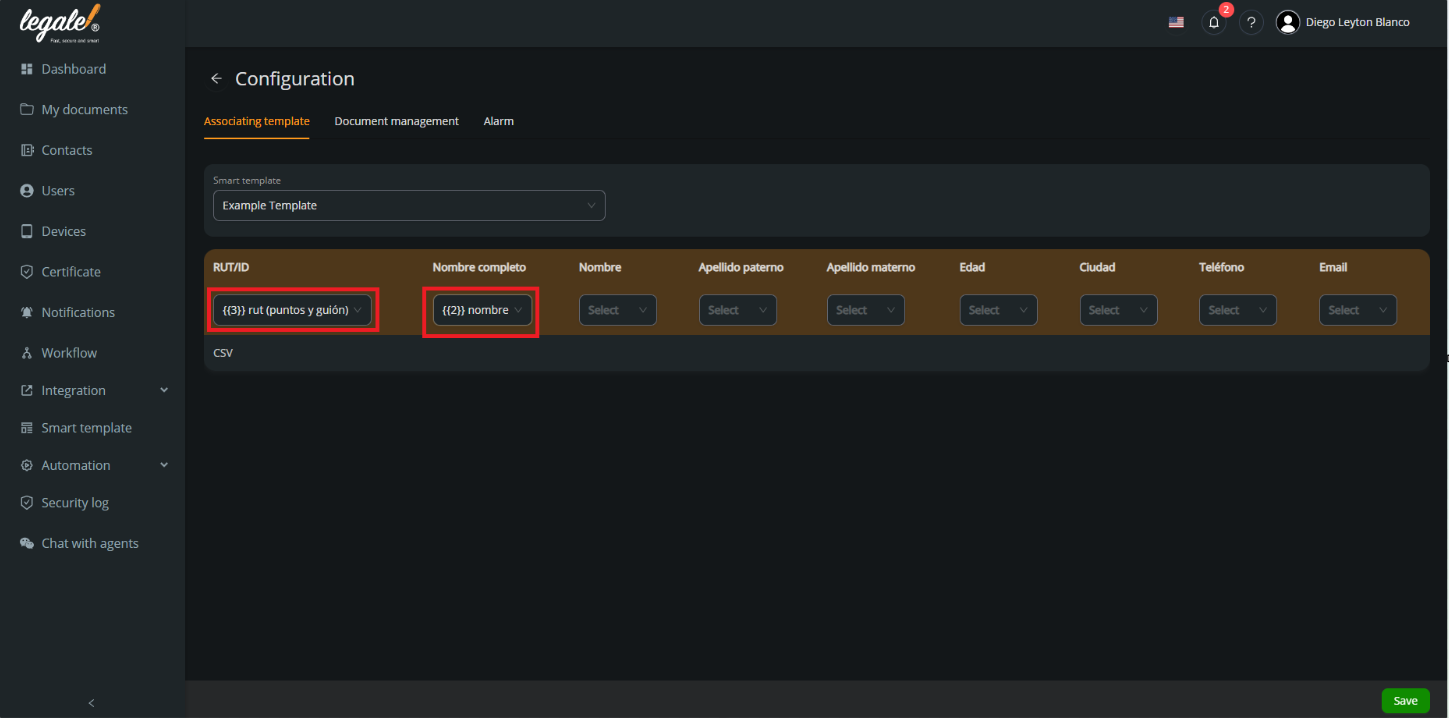The image size is (1449, 718).
Task: Open the Nombre column Select dropdown
Action: 617,310
